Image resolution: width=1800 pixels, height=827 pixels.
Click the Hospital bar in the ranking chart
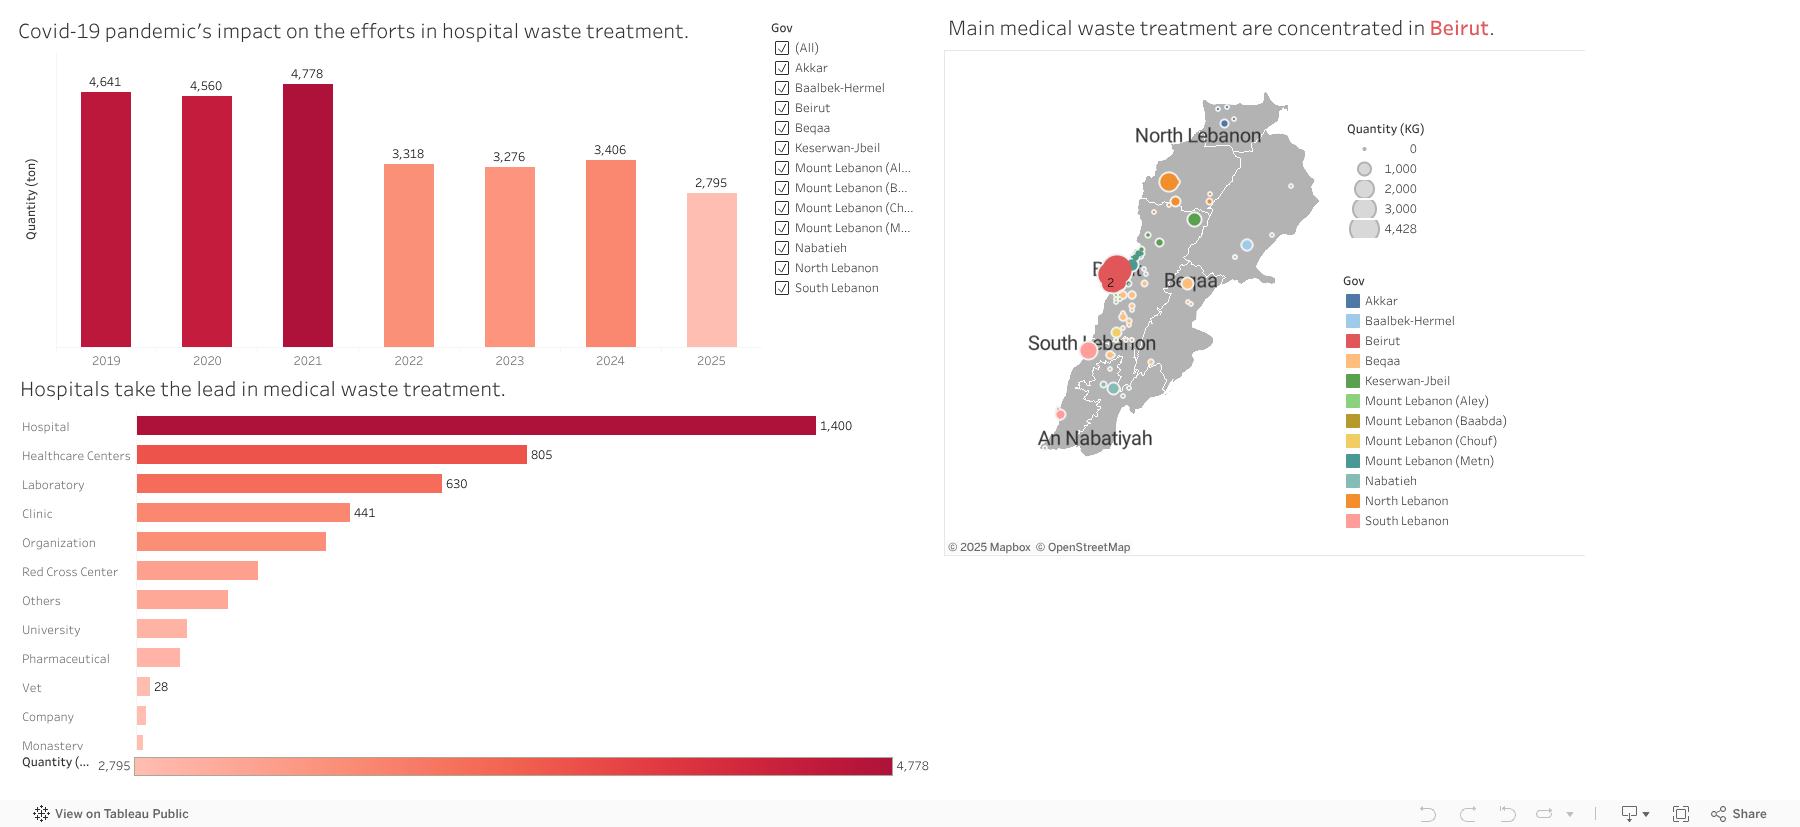pos(475,425)
